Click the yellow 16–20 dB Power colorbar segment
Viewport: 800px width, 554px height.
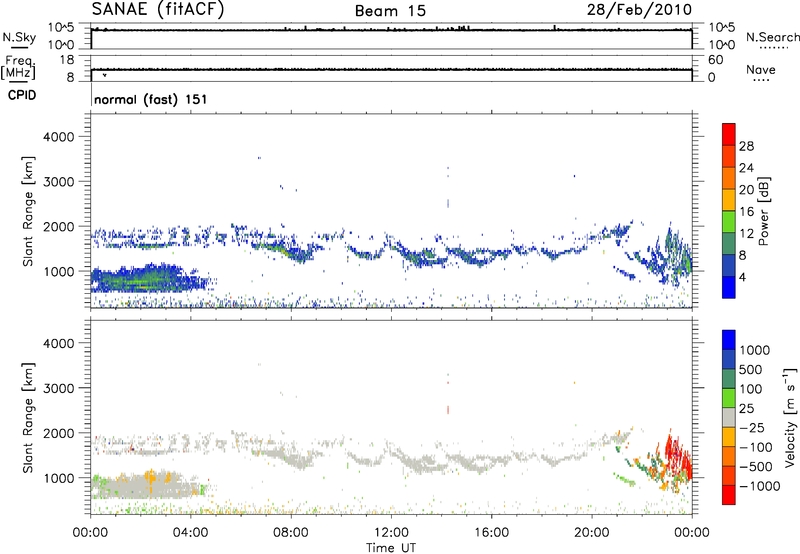point(729,199)
